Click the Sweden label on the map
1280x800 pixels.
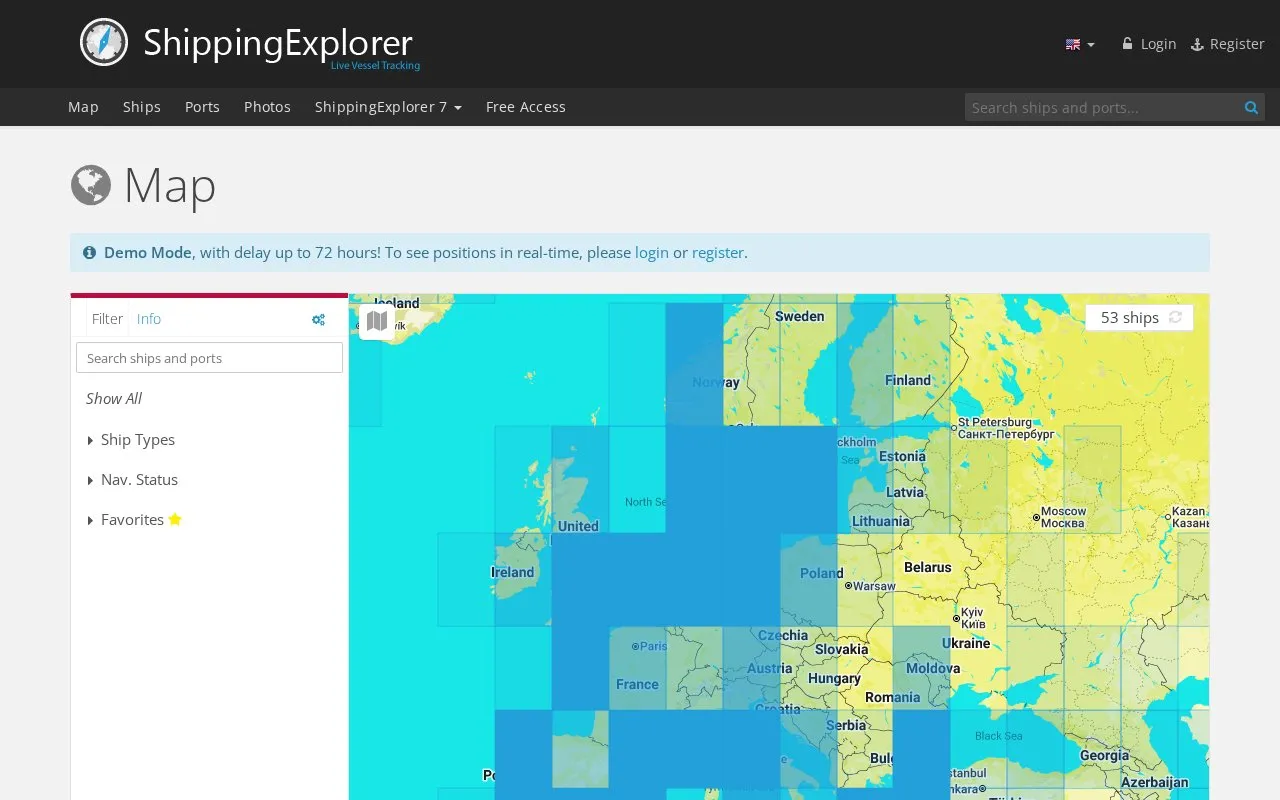tap(800, 316)
